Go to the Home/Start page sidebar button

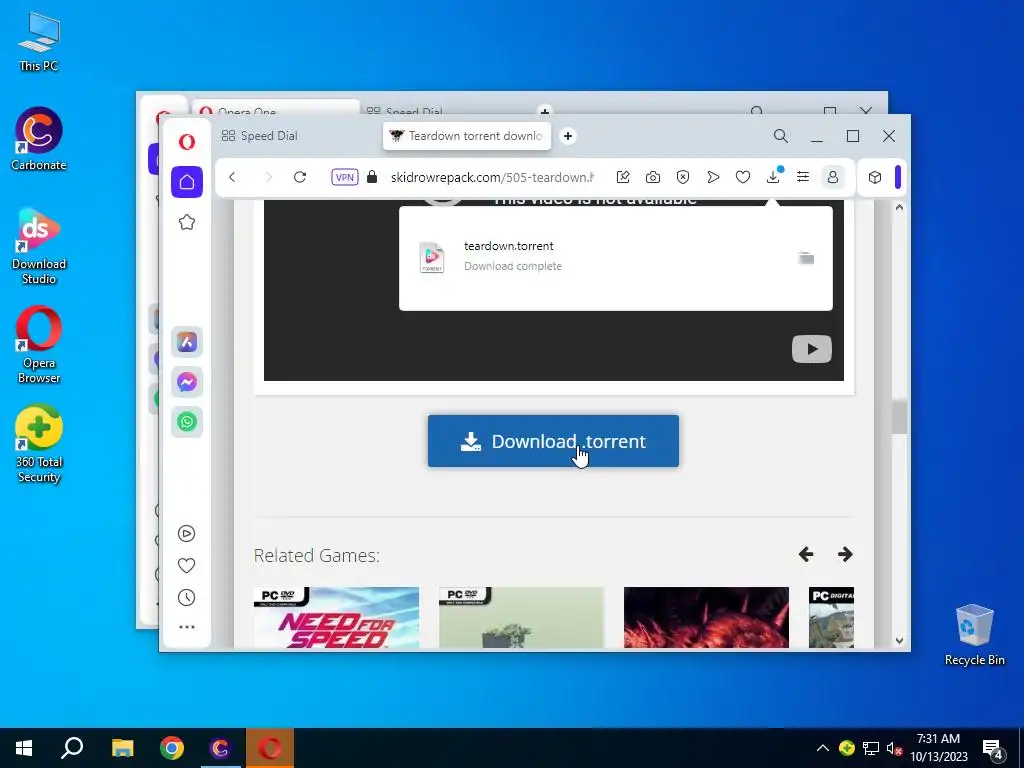(x=187, y=182)
